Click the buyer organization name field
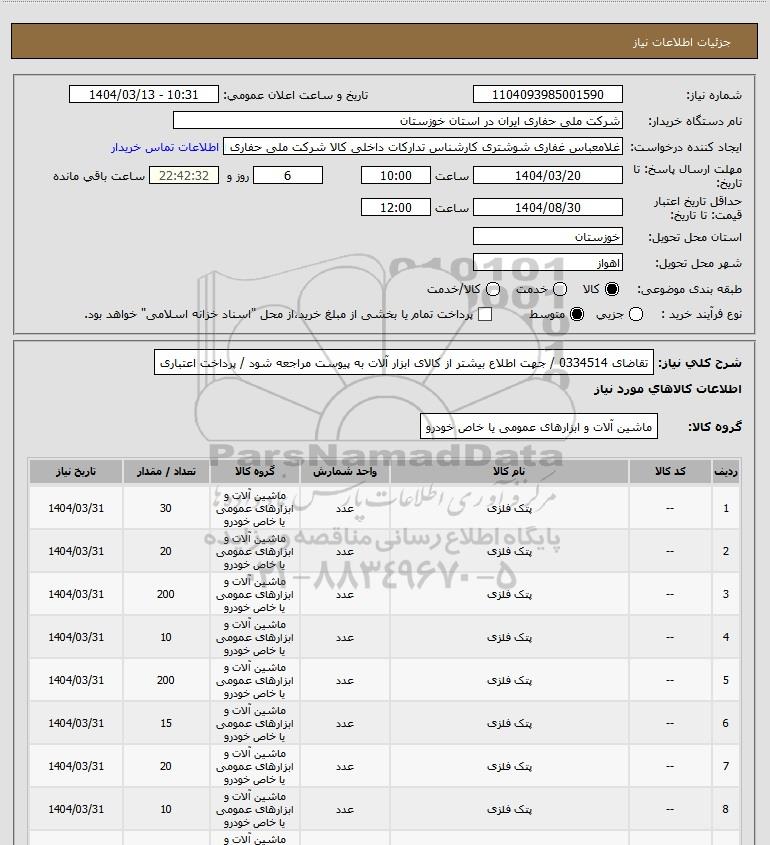Image resolution: width=770 pixels, height=845 pixels. click(398, 121)
